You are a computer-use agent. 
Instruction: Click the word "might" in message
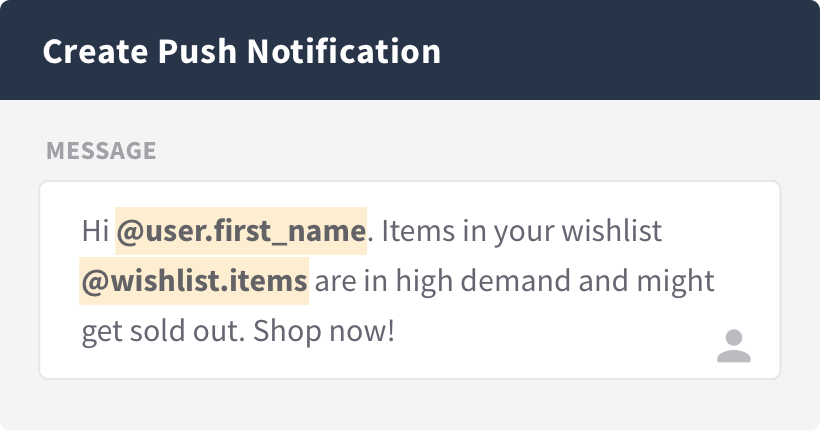(675, 281)
